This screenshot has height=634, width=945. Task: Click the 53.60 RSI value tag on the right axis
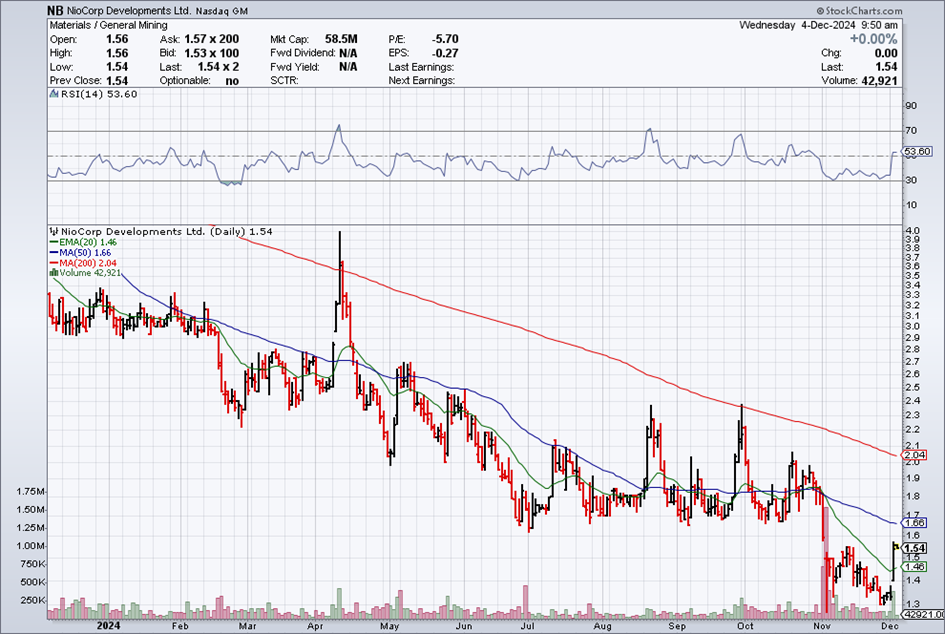click(x=916, y=151)
